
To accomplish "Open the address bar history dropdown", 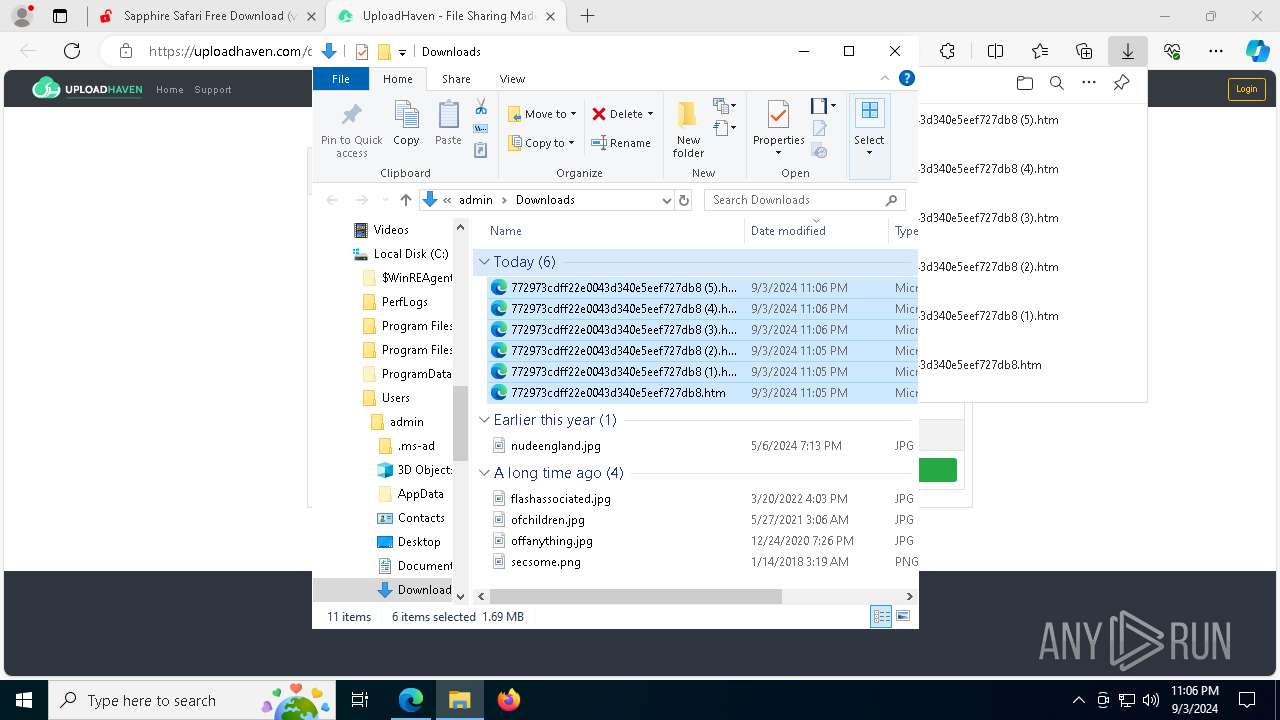I will click(667, 200).
